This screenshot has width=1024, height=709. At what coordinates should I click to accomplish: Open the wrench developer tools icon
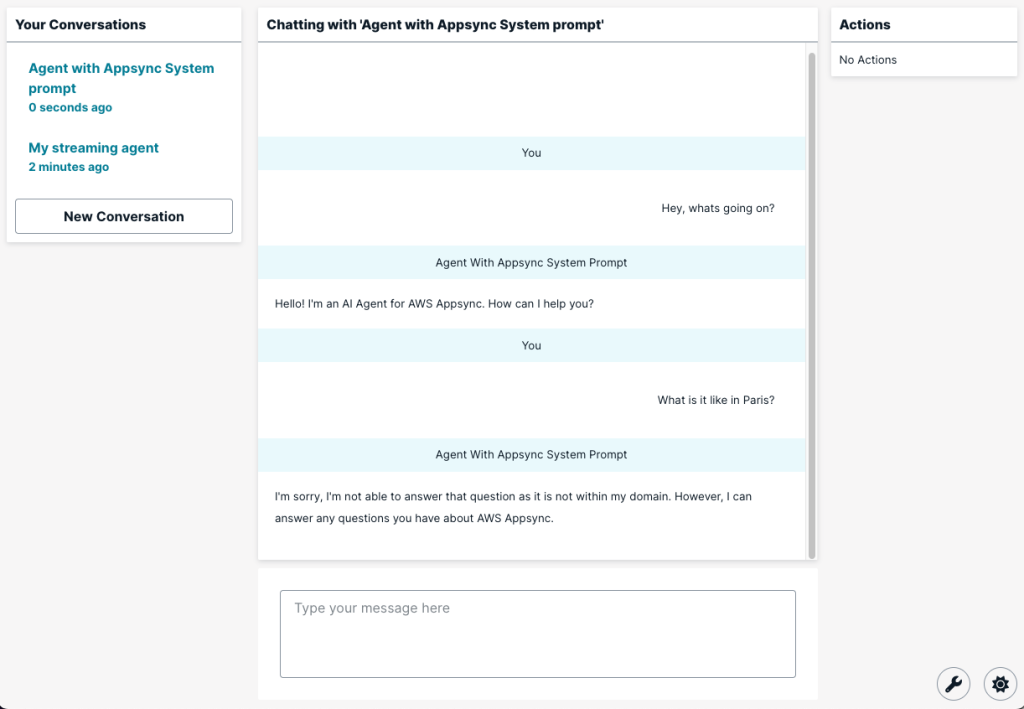(953, 684)
